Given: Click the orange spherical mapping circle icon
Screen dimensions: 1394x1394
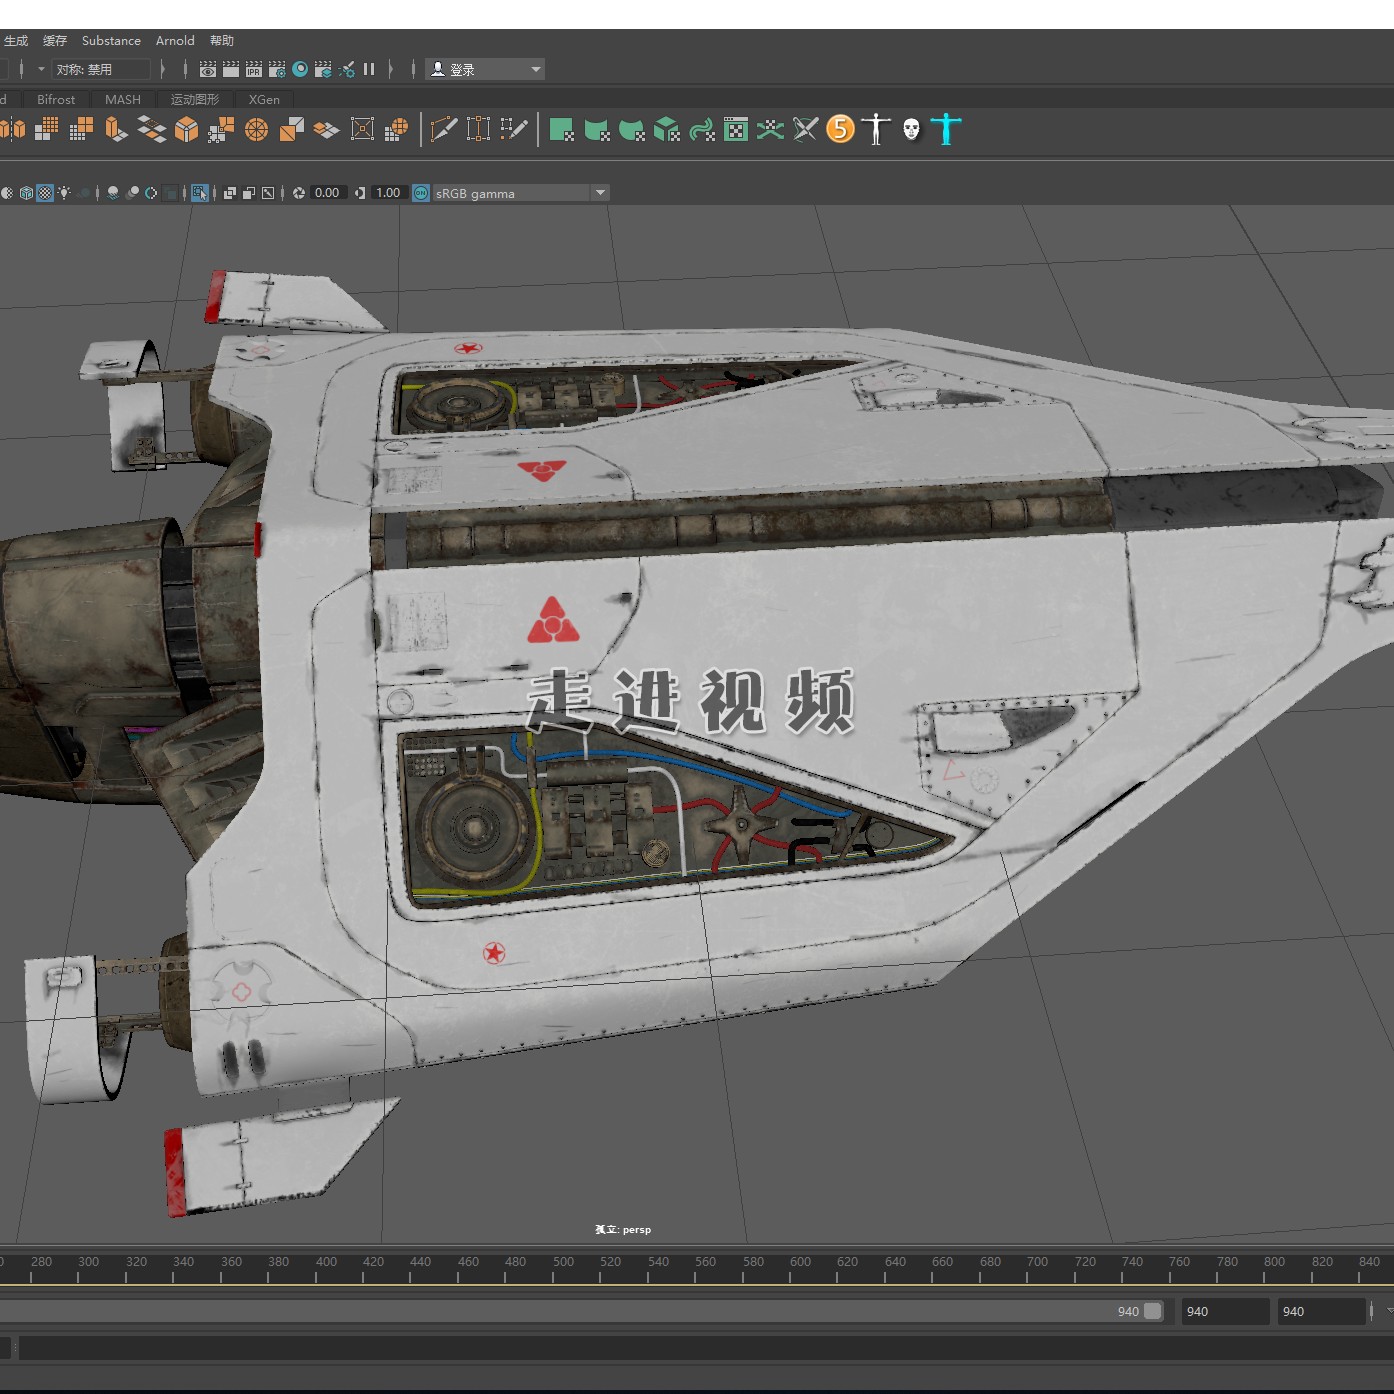Looking at the screenshot, I should [256, 129].
